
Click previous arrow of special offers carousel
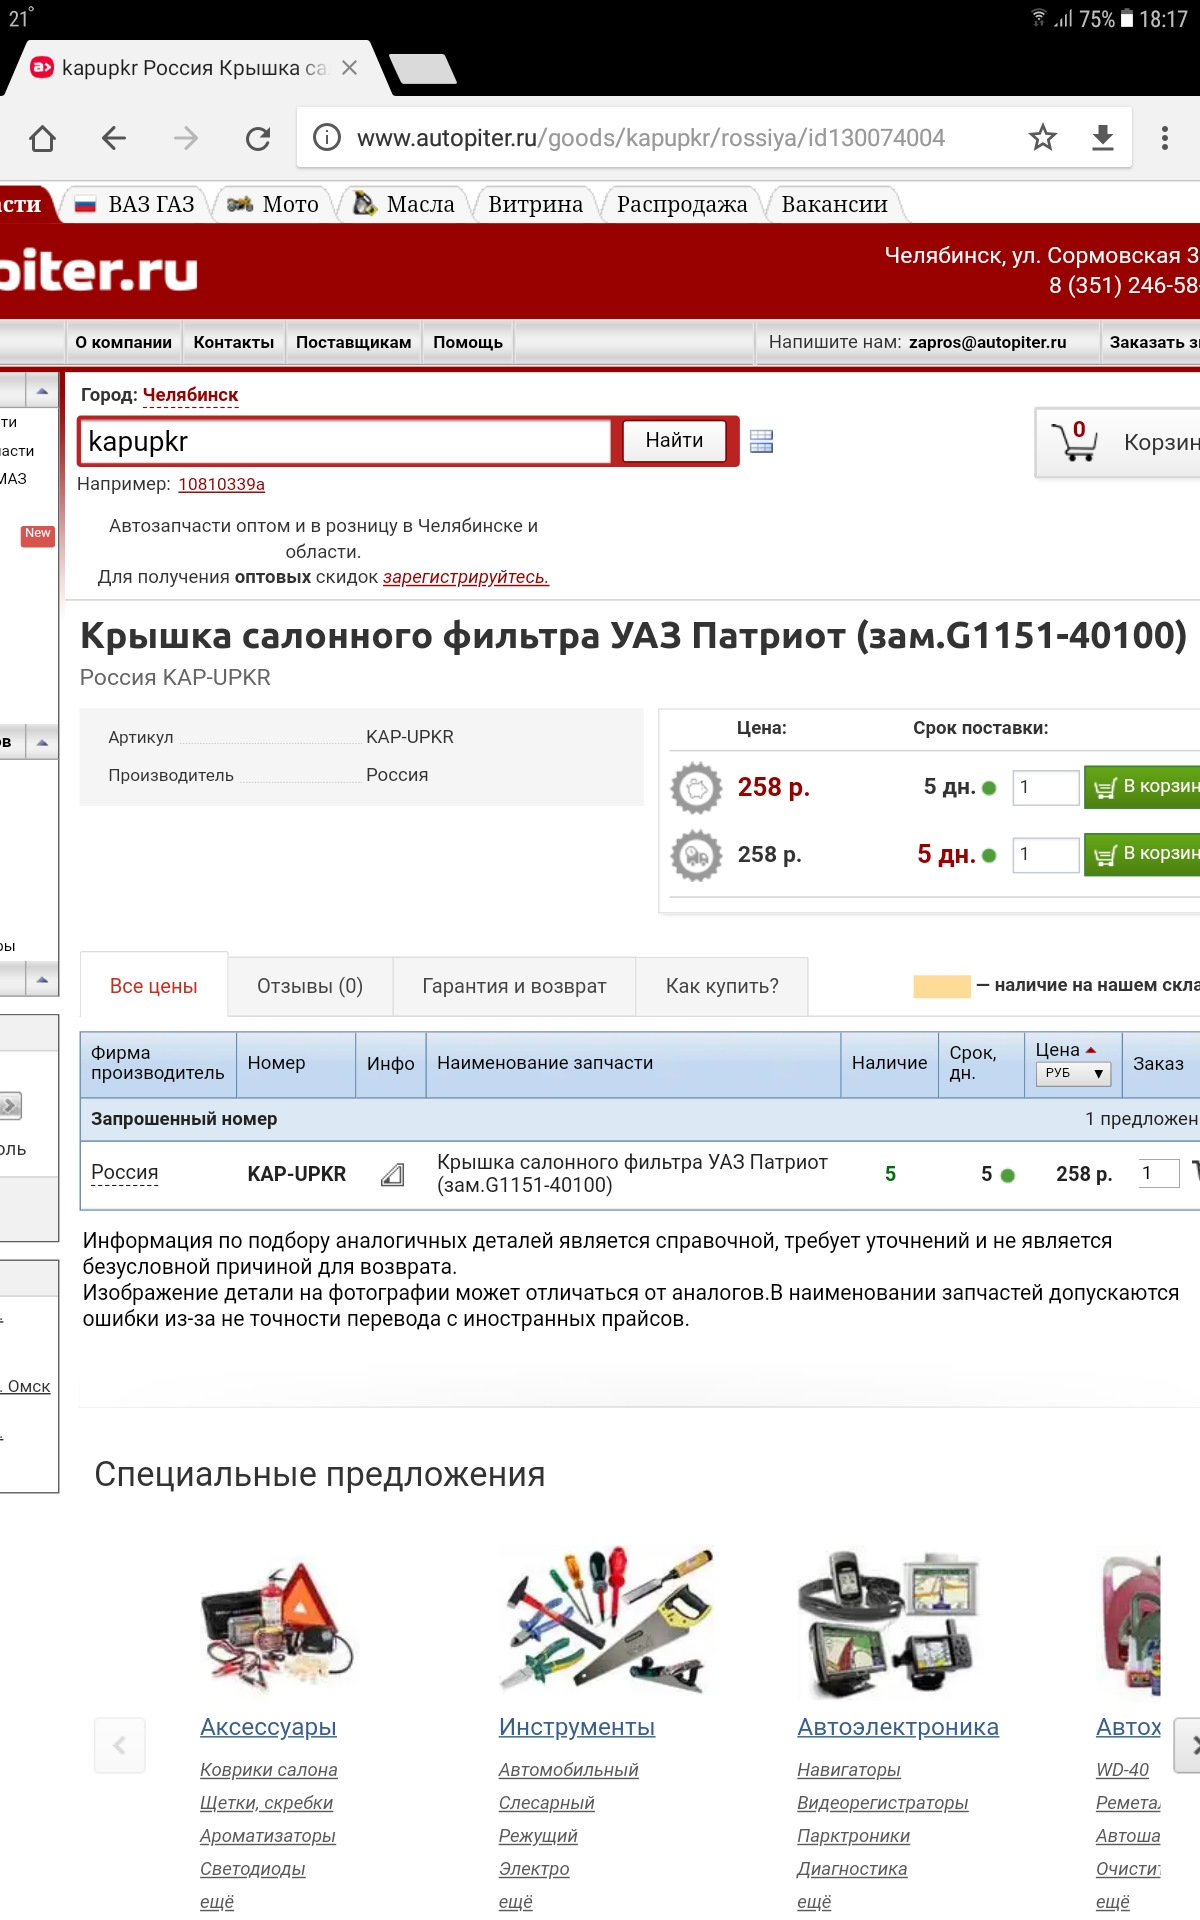[120, 1745]
